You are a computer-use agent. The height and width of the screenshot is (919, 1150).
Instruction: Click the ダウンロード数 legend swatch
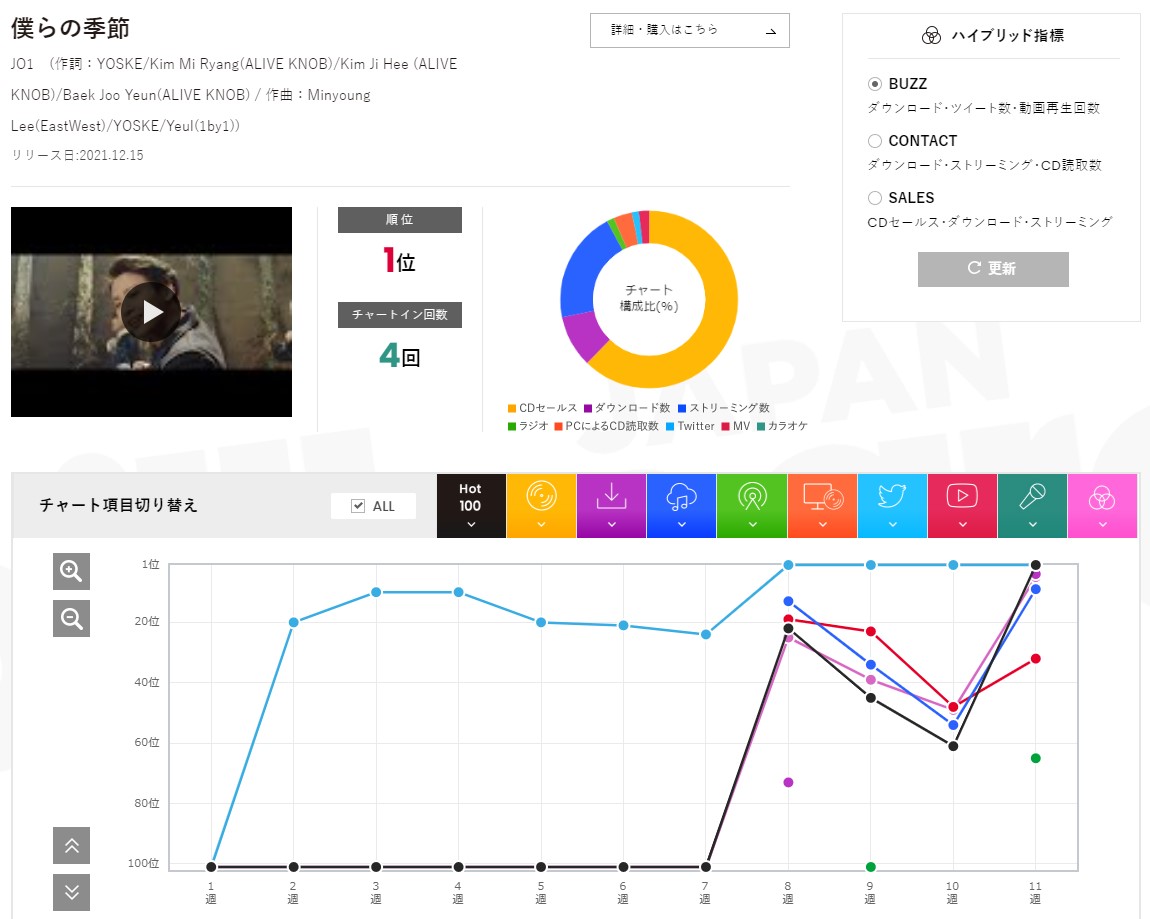pos(587,409)
